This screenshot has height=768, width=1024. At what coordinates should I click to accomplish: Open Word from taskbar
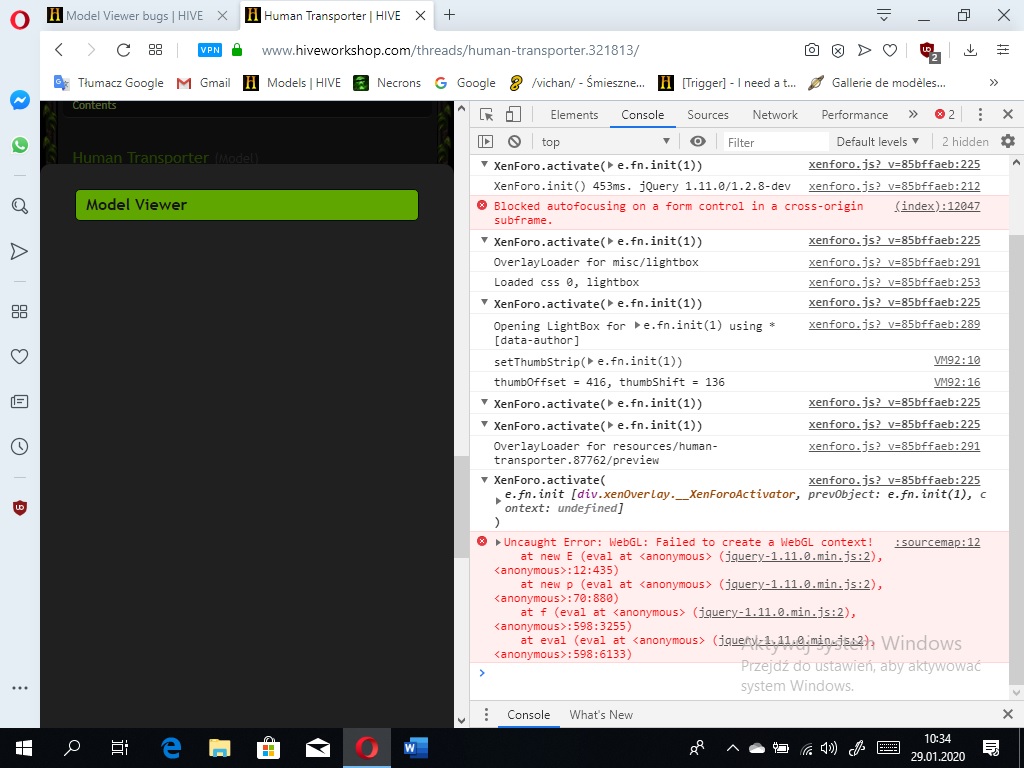click(x=415, y=748)
